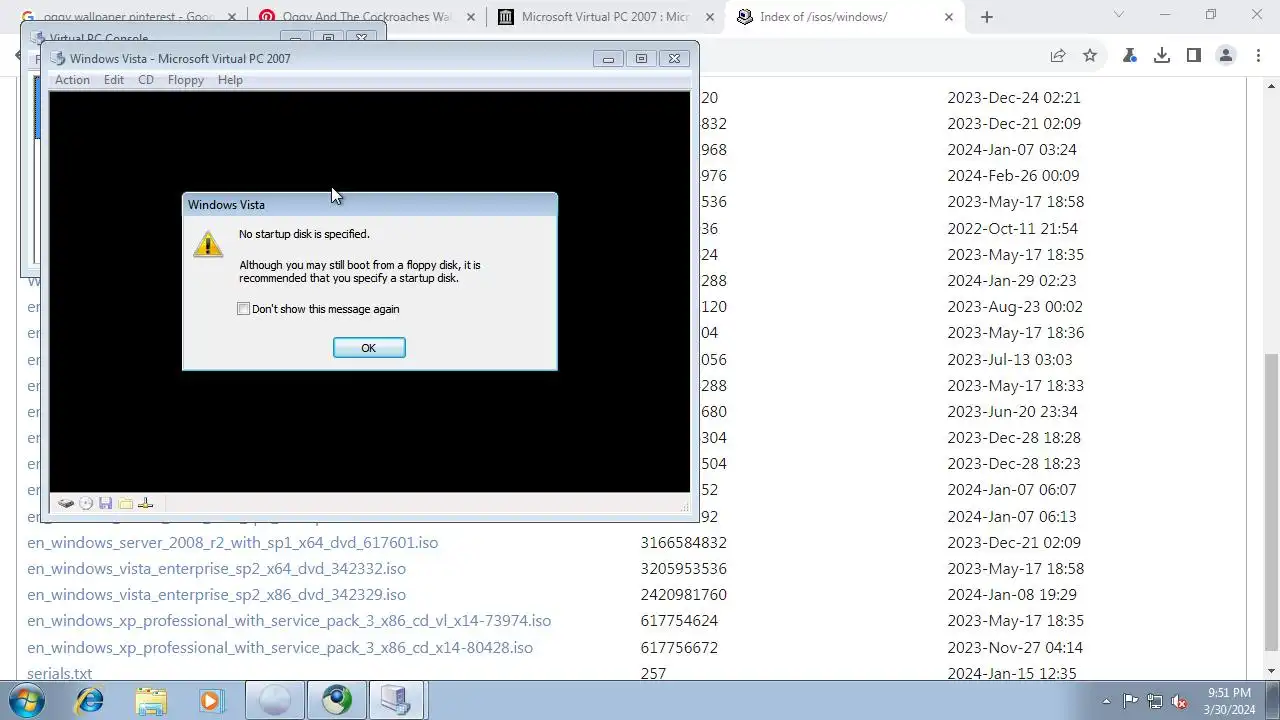Close the Google search tab
1280x720 pixels.
[232, 17]
